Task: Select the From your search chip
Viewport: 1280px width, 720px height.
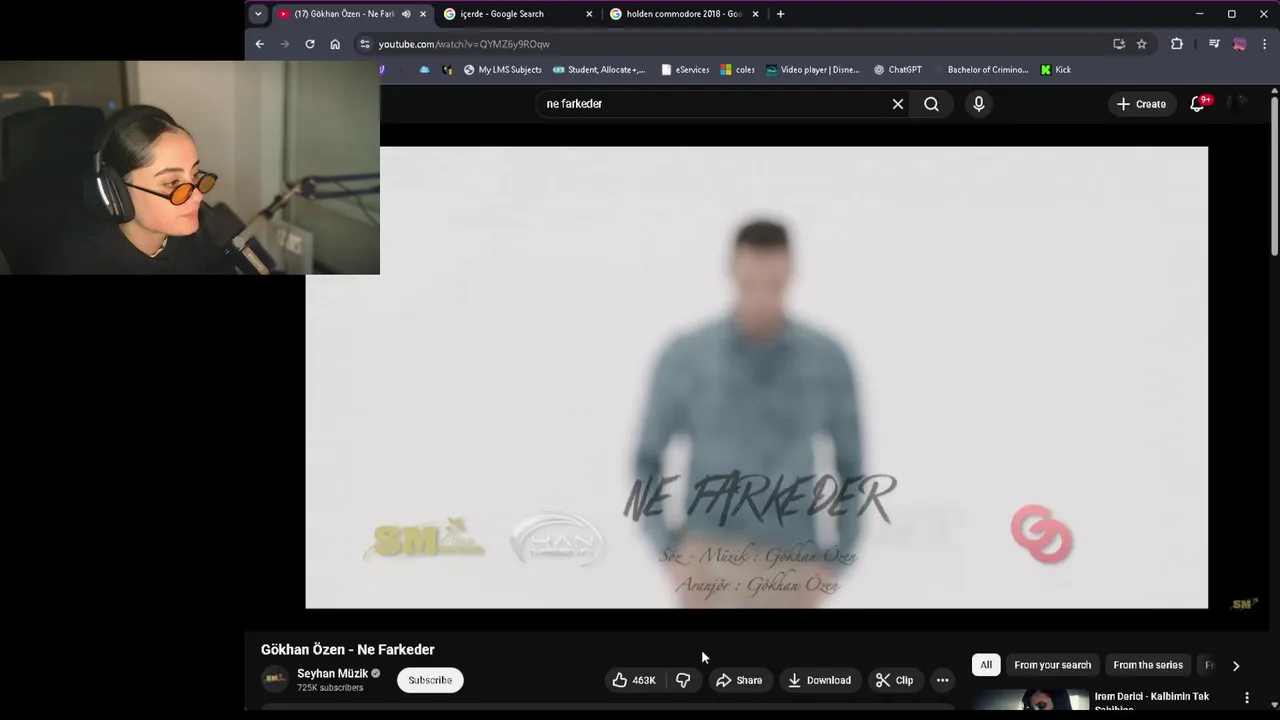Action: coord(1052,665)
